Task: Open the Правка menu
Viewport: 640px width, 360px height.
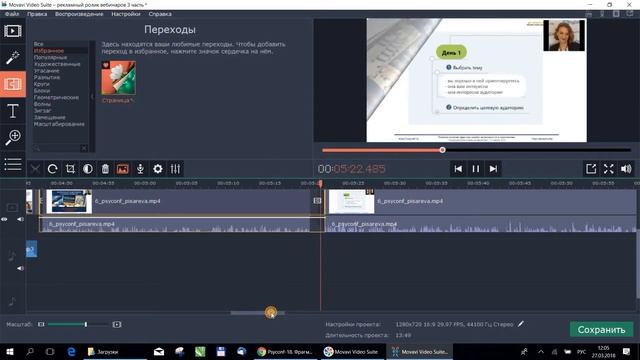Action: (x=37, y=14)
